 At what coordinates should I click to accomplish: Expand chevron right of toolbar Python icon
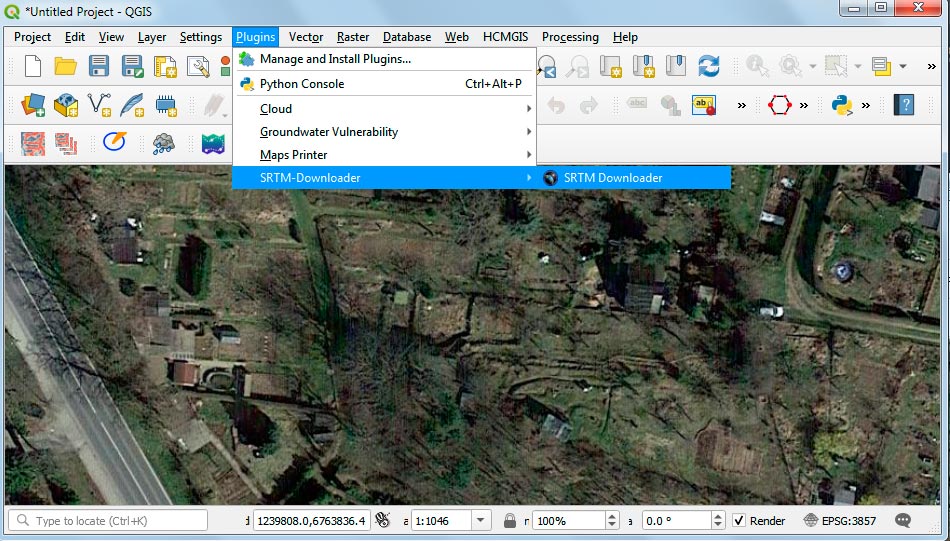[866, 105]
